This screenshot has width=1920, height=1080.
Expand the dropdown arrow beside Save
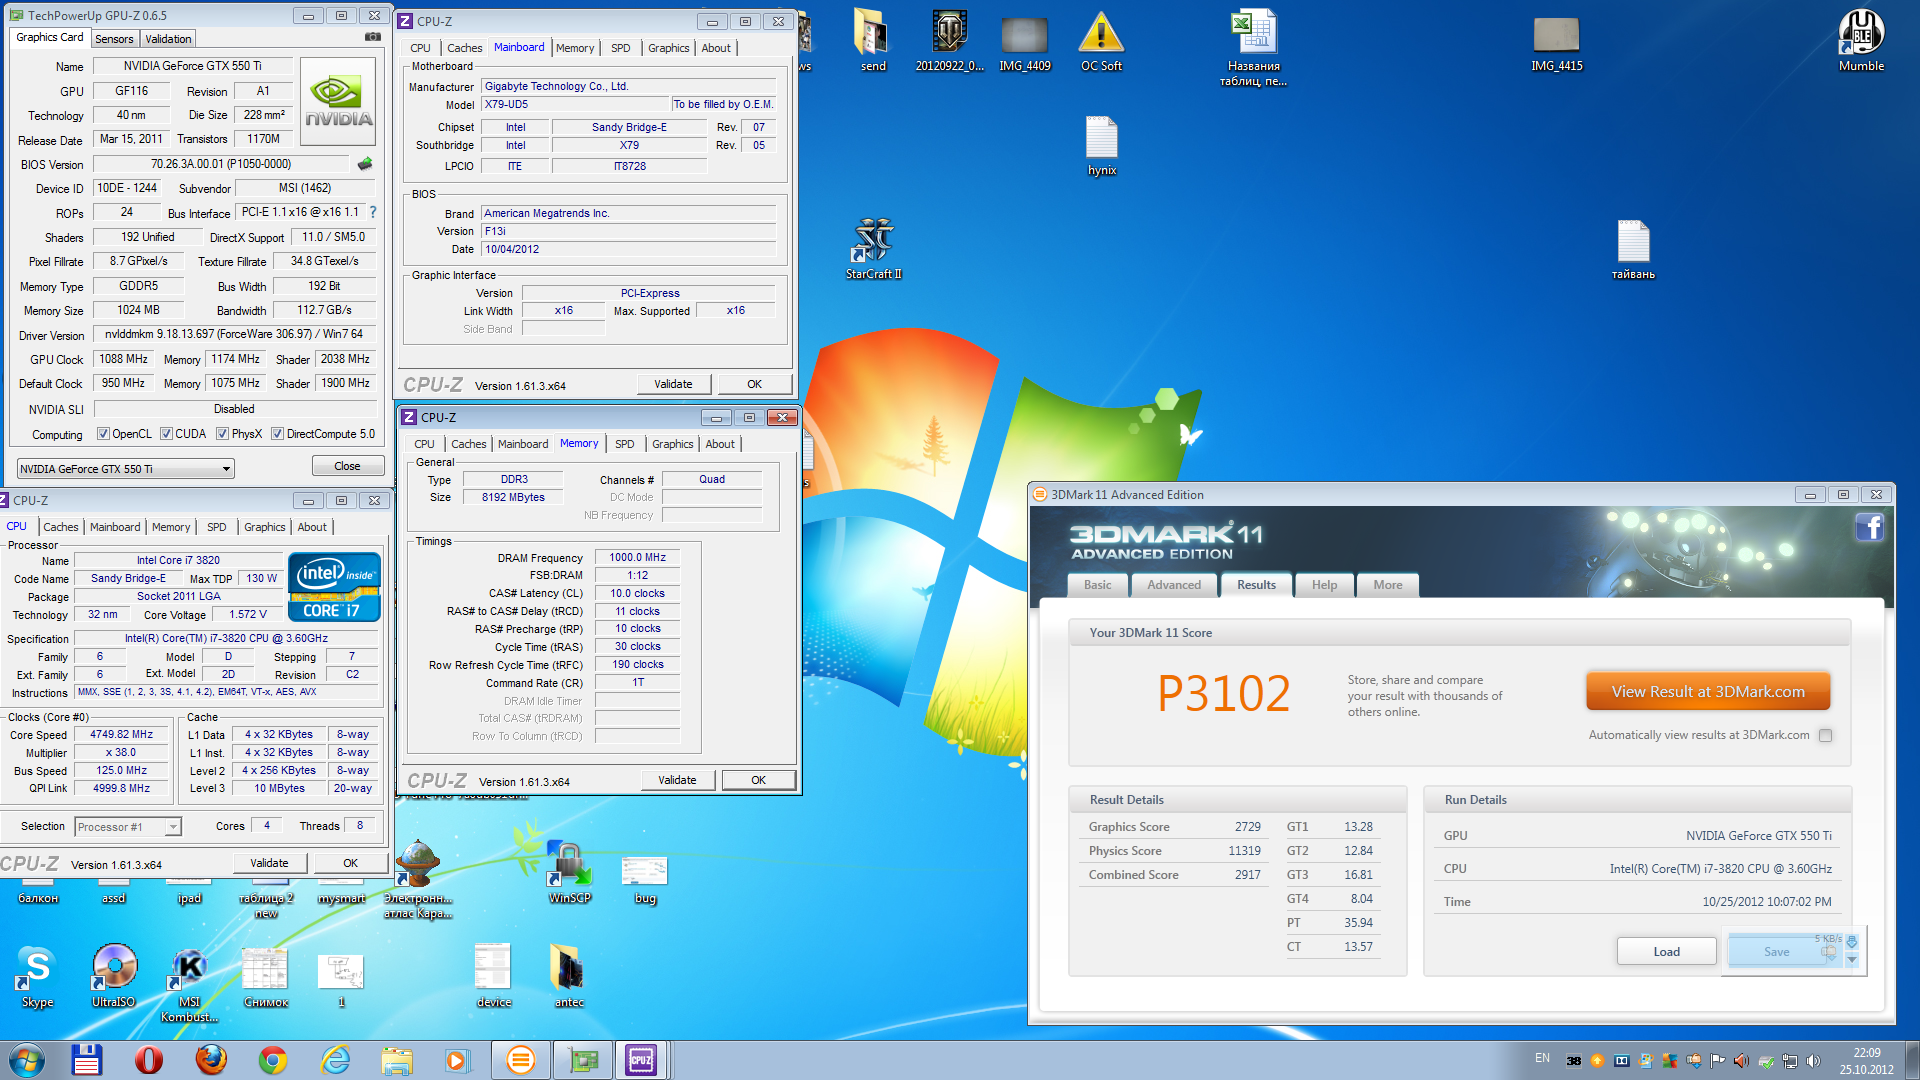(1852, 960)
